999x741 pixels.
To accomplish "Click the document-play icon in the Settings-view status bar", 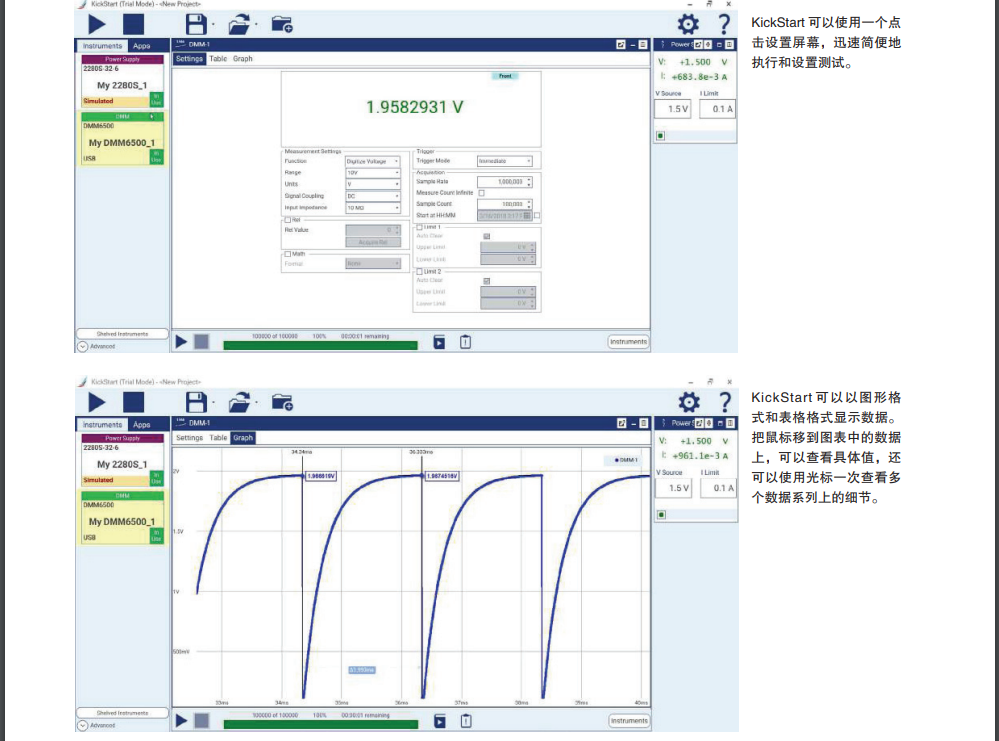I will 439,342.
